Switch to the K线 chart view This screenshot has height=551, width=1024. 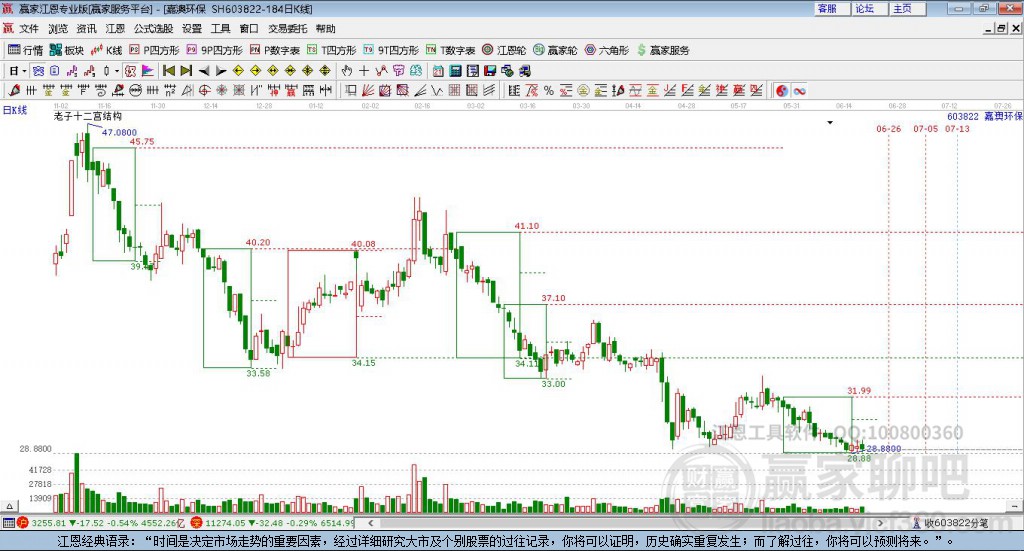pos(107,50)
